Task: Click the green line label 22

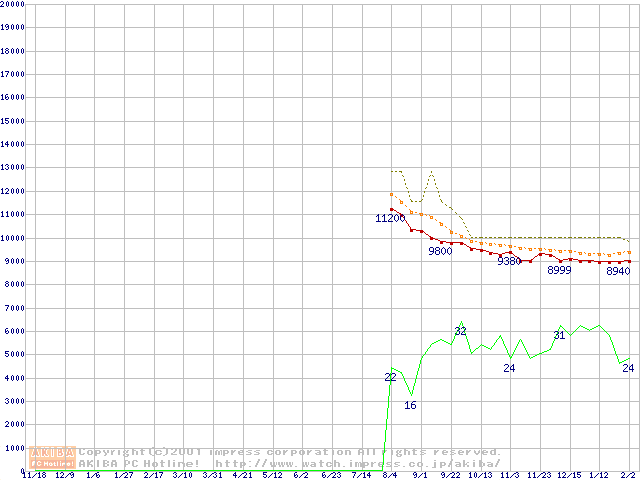Action: click(x=390, y=377)
